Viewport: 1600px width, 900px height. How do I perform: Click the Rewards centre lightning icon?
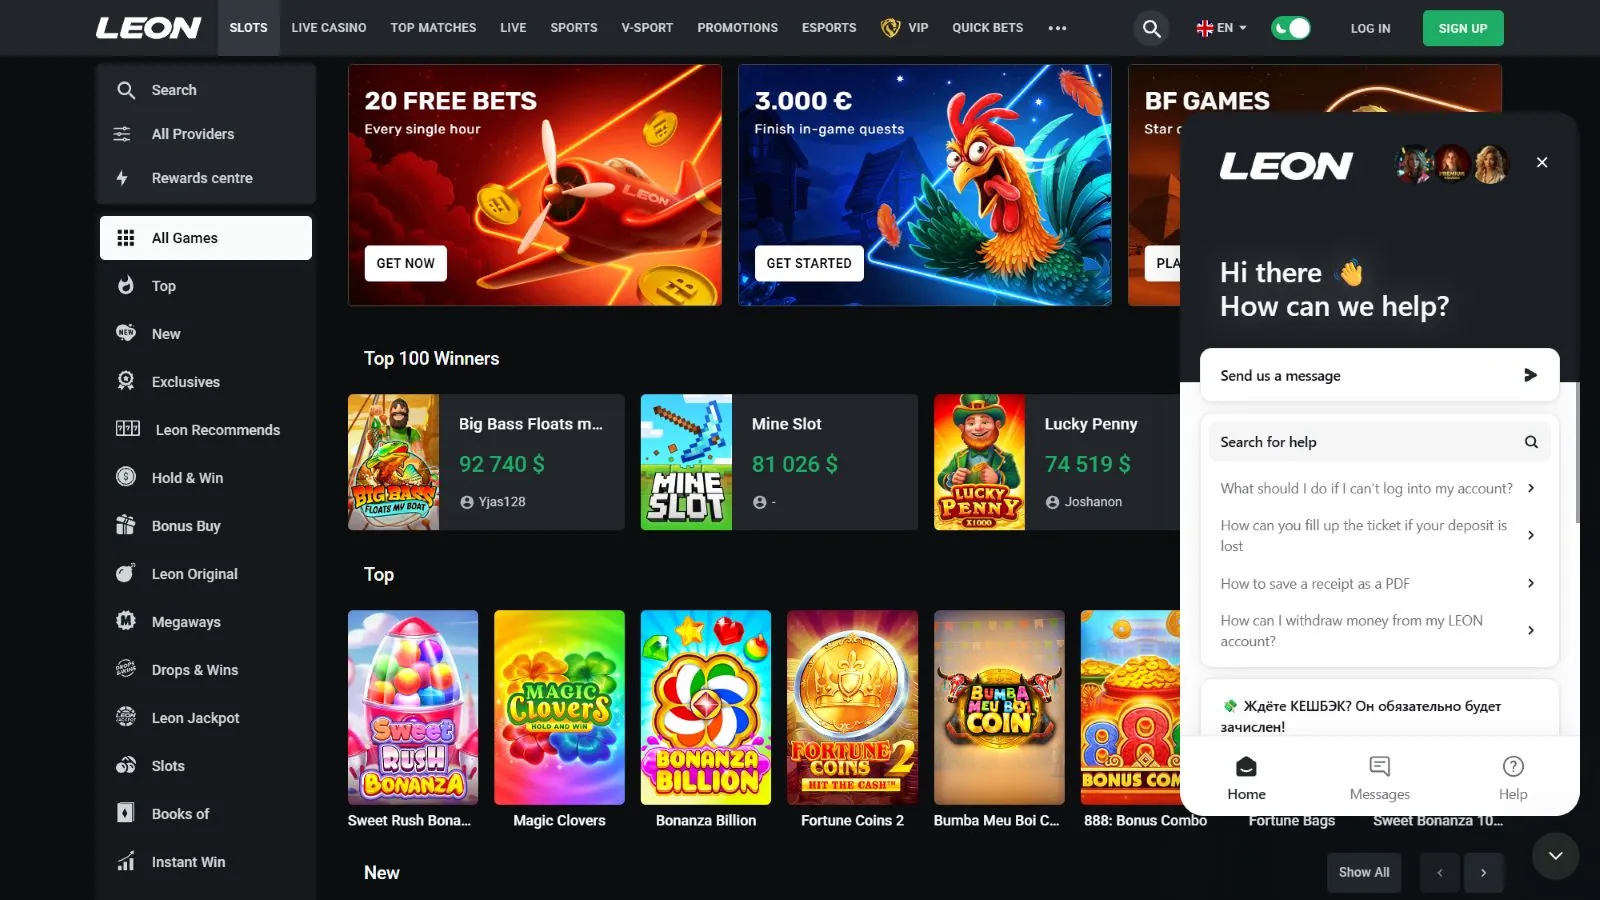pyautogui.click(x=122, y=178)
